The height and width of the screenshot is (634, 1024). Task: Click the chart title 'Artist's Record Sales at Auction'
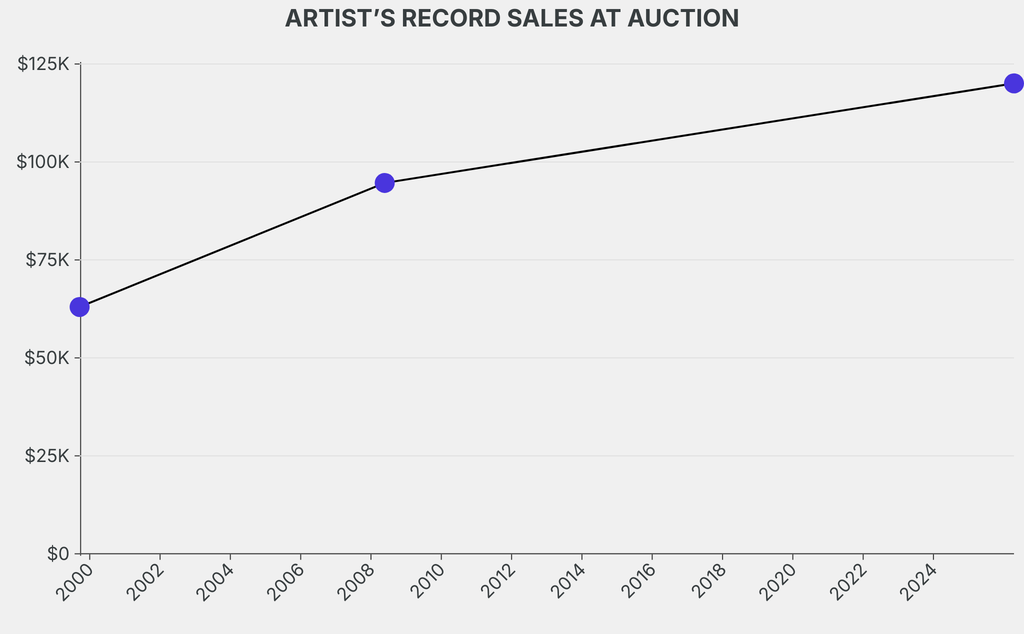(x=512, y=19)
